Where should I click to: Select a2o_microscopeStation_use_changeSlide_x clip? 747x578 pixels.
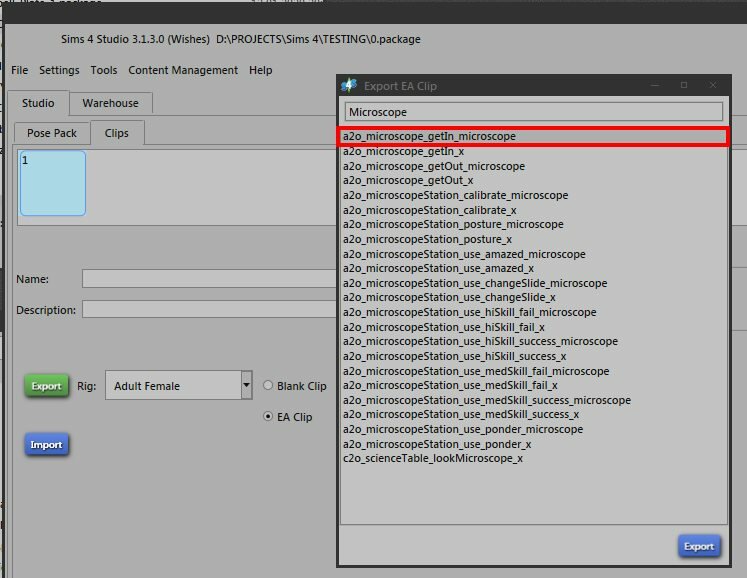(x=534, y=297)
